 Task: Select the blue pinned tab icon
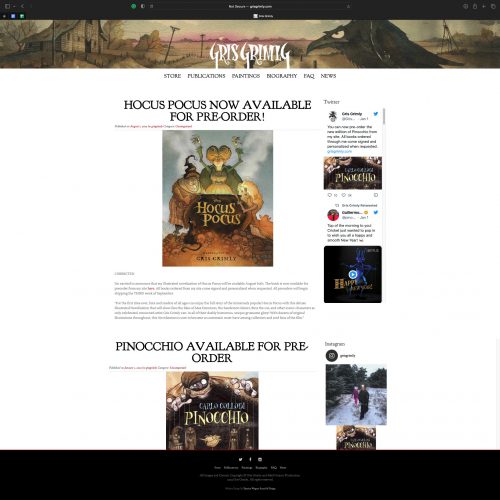(13, 16)
